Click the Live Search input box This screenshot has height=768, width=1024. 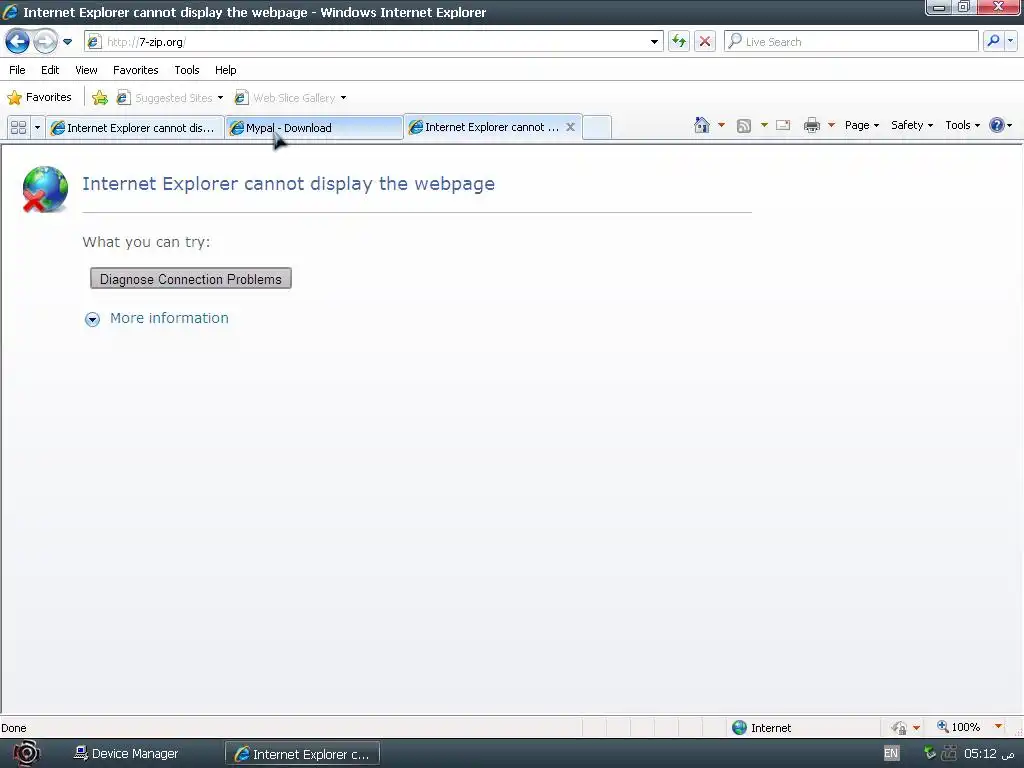pyautogui.click(x=851, y=42)
